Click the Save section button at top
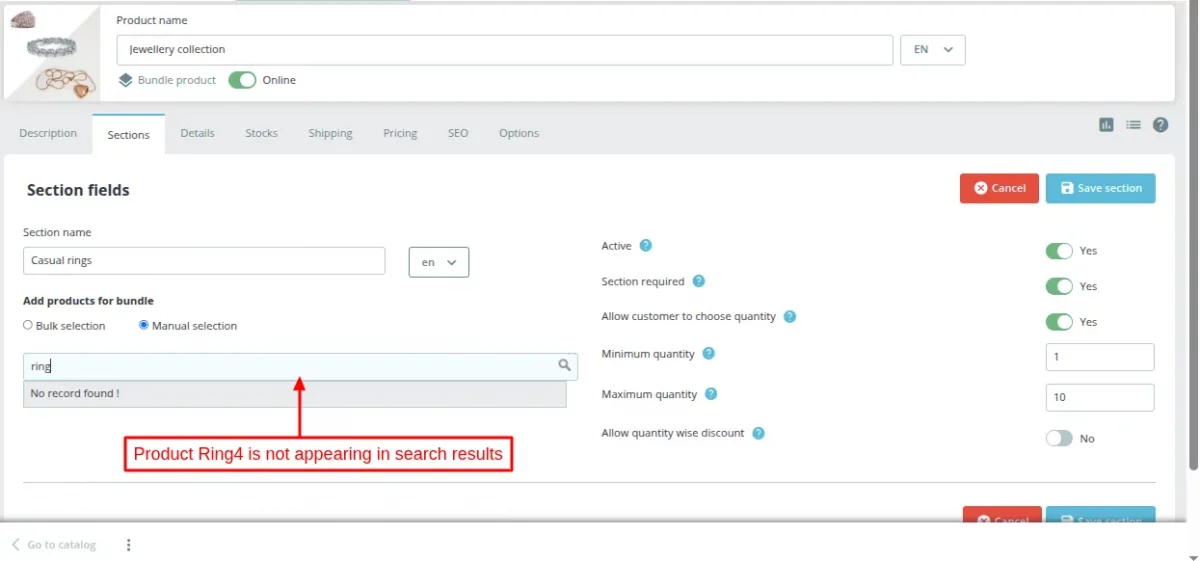1200x561 pixels. pos(1100,188)
